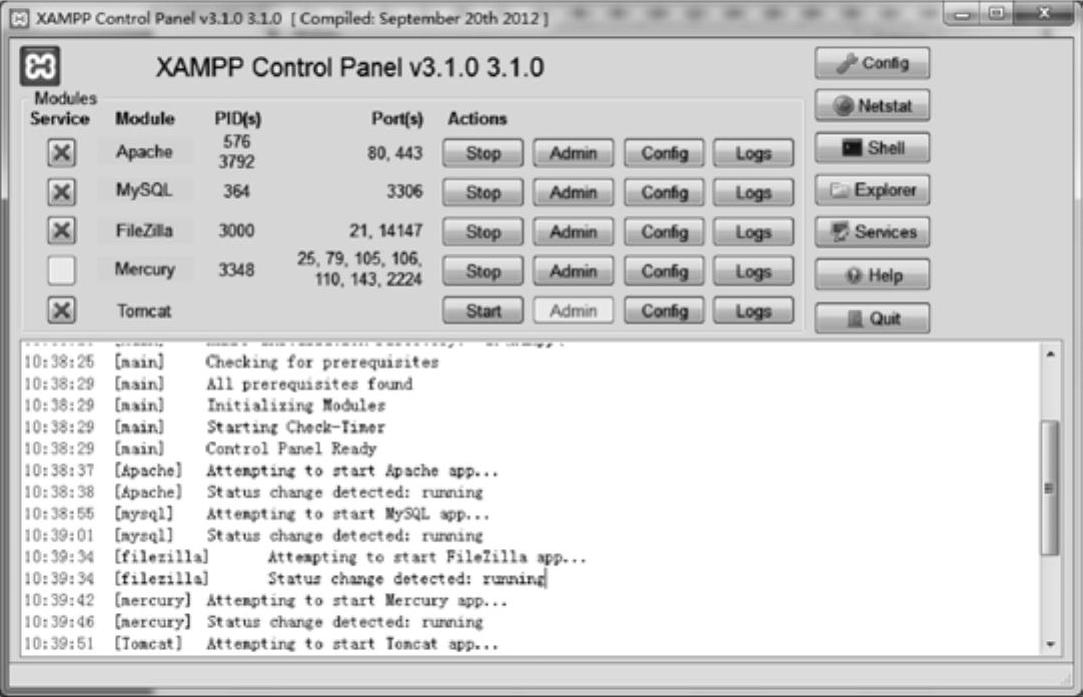Open the Netstat tool

[872, 106]
